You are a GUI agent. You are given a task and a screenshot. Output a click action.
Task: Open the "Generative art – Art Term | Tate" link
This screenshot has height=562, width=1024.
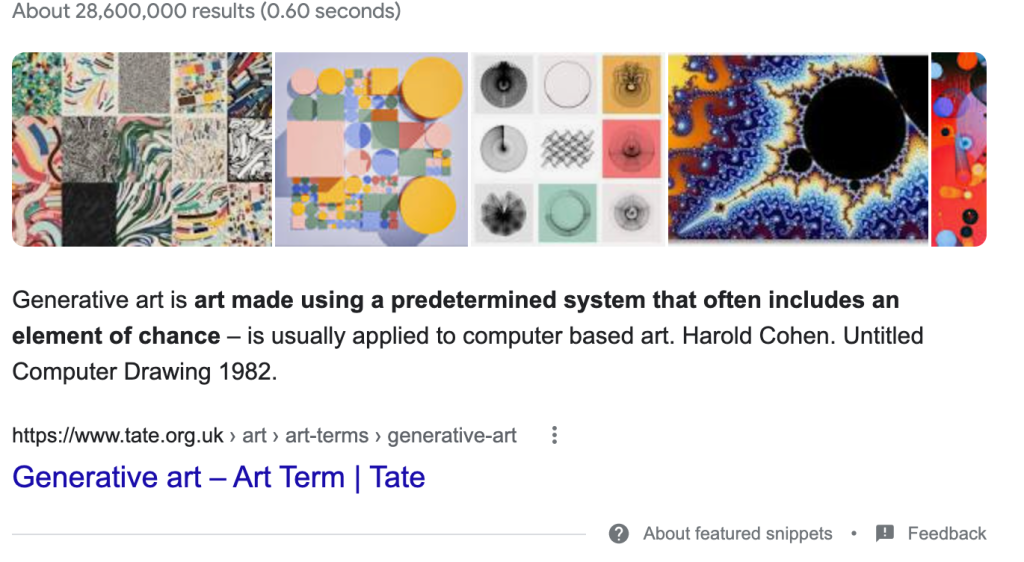tap(218, 477)
